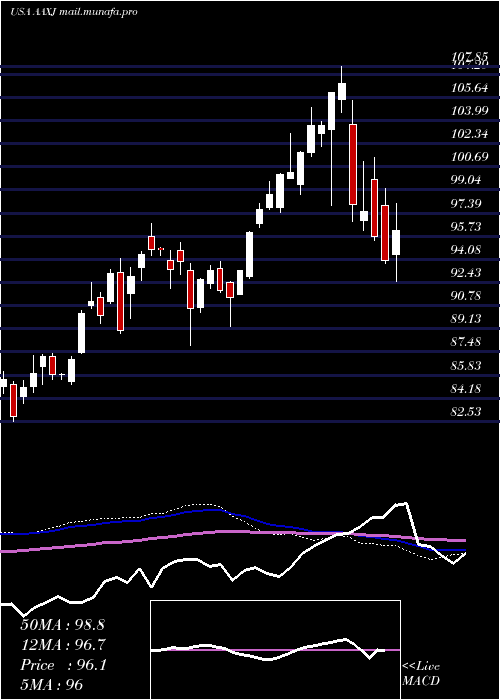Select the 105.64 price axis label

click(x=469, y=88)
